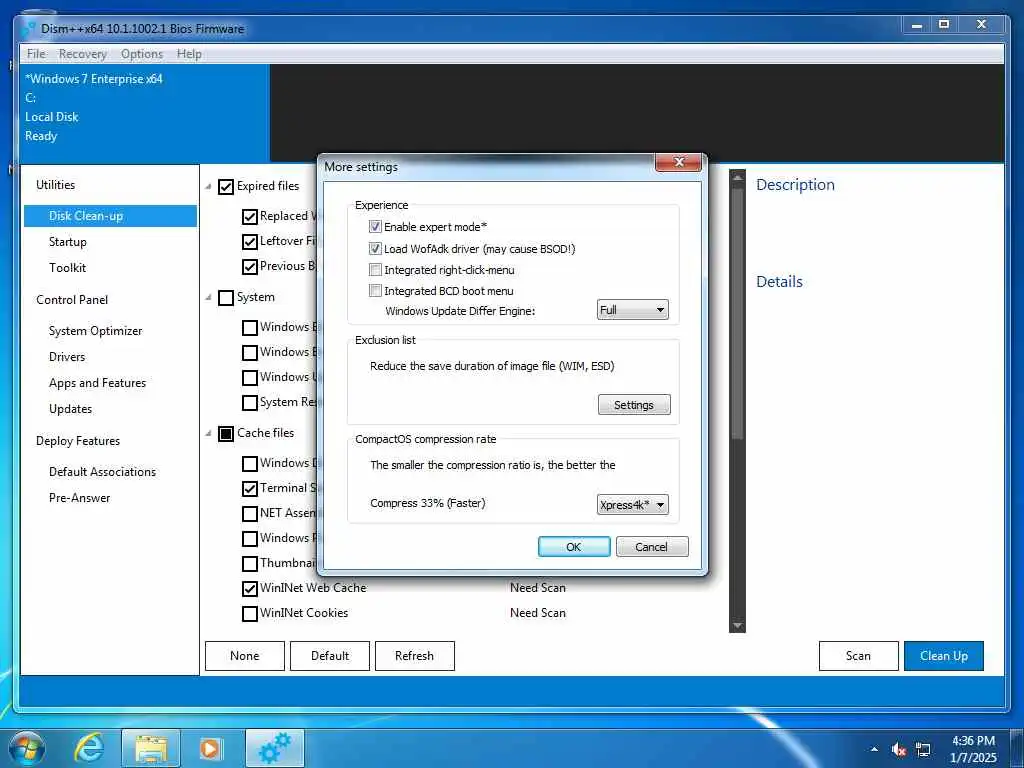Close the More settings dialog
The width and height of the screenshot is (1024, 768).
[x=678, y=162]
